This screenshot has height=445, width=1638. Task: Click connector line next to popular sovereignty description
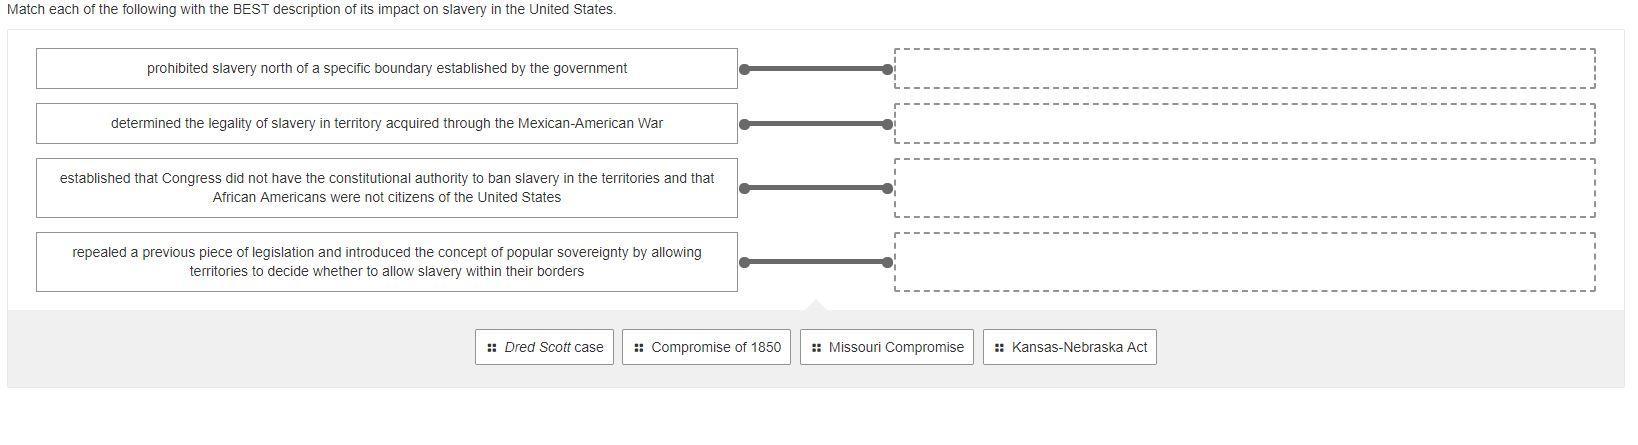(x=816, y=262)
